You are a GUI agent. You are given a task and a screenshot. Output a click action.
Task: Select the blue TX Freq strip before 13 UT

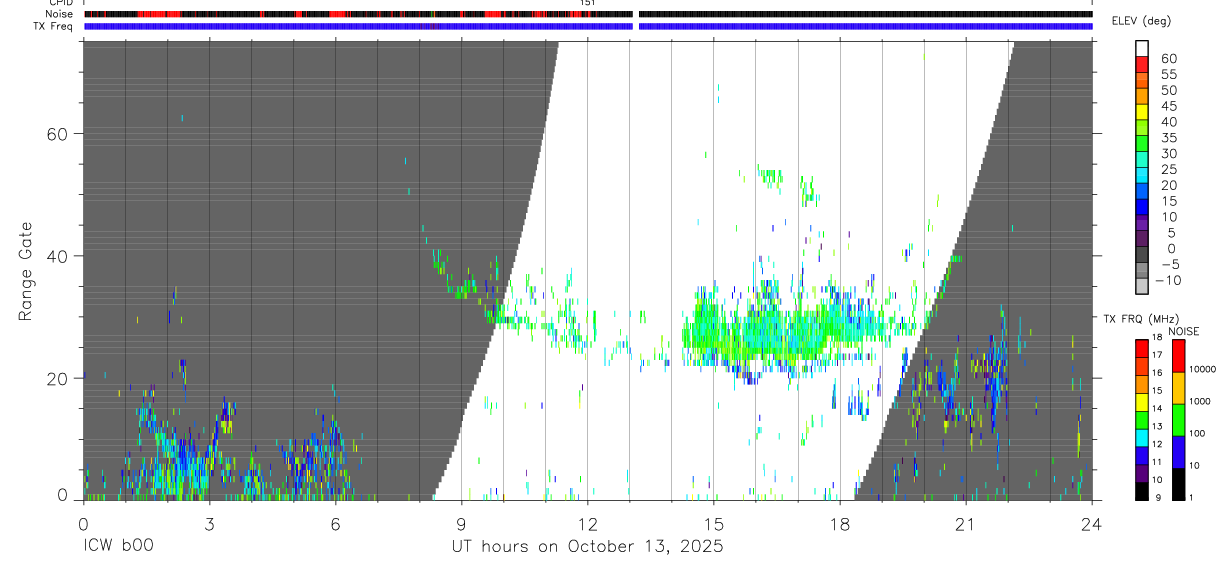(x=359, y=26)
